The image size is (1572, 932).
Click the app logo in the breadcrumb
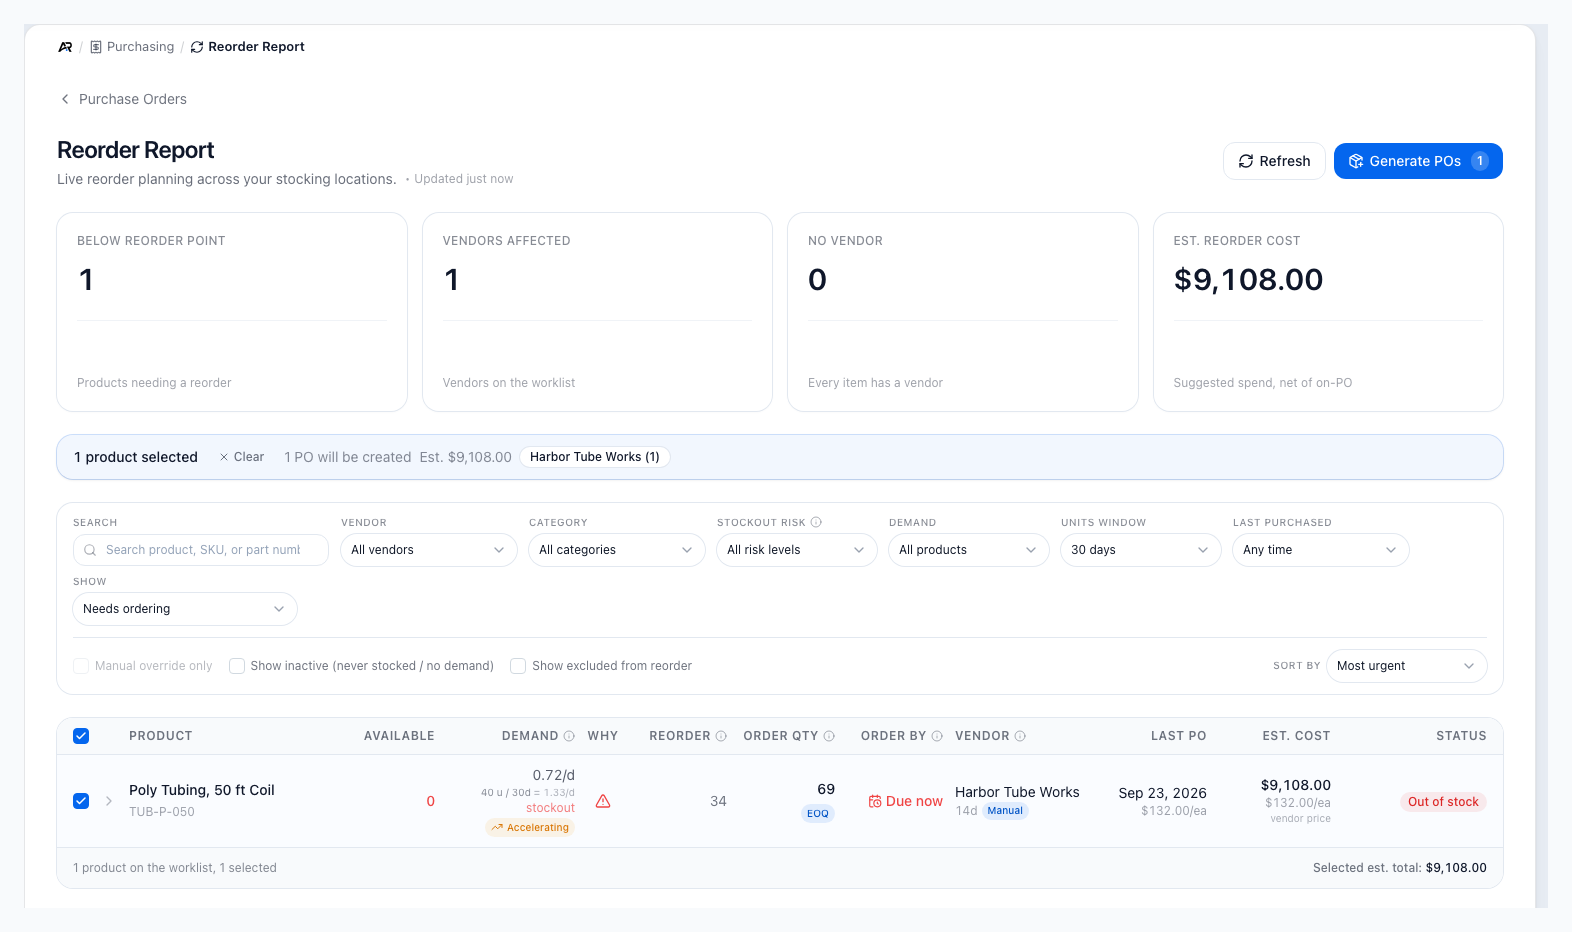[65, 47]
